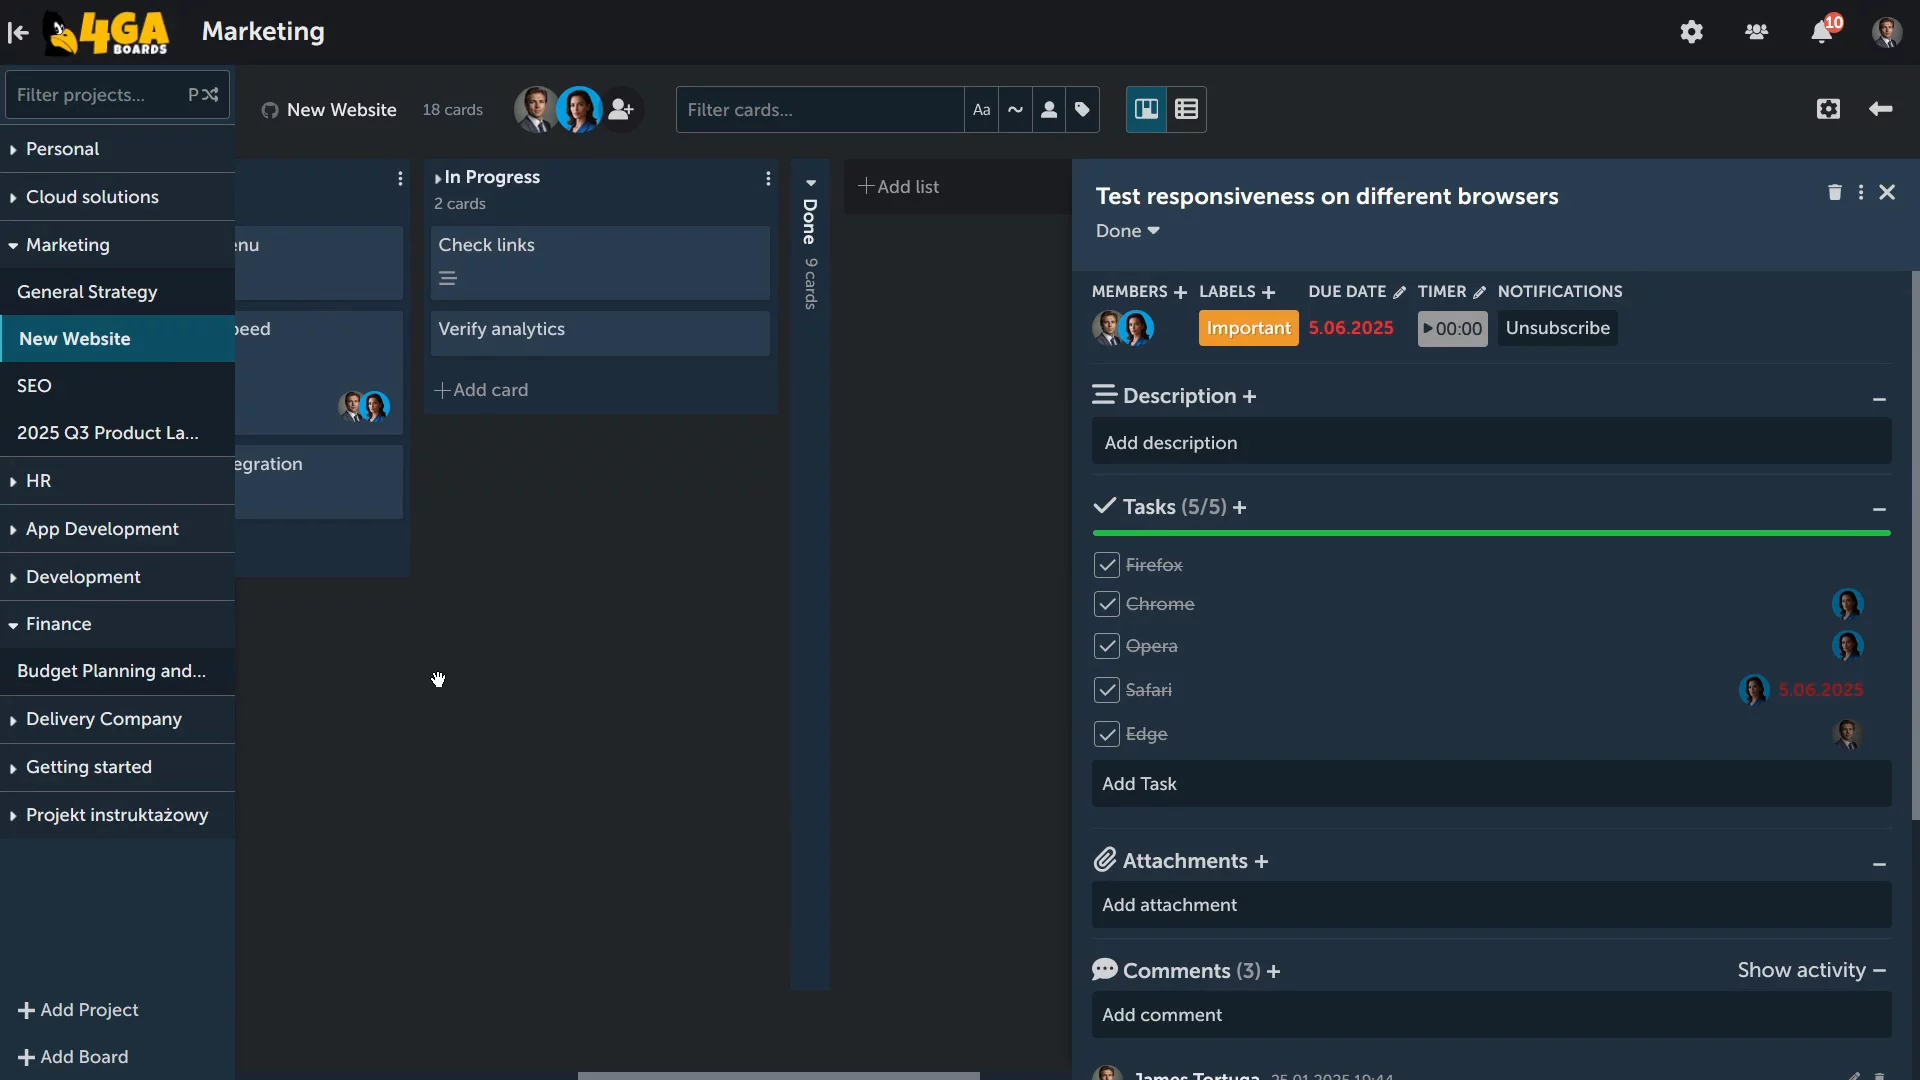Click Add Project at the bottom
This screenshot has height=1080, width=1920.
click(x=78, y=1010)
